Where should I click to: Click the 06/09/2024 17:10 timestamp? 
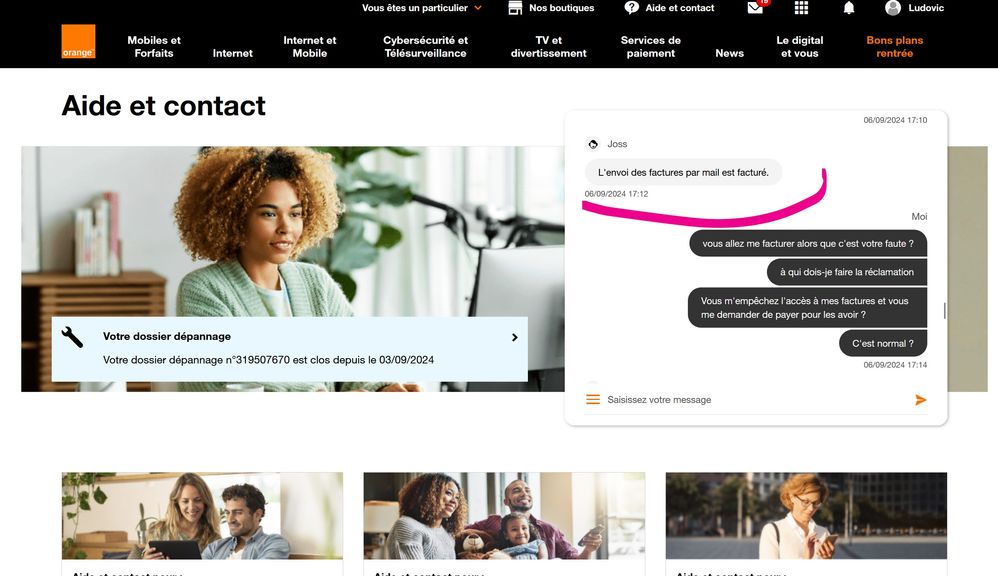click(x=895, y=120)
